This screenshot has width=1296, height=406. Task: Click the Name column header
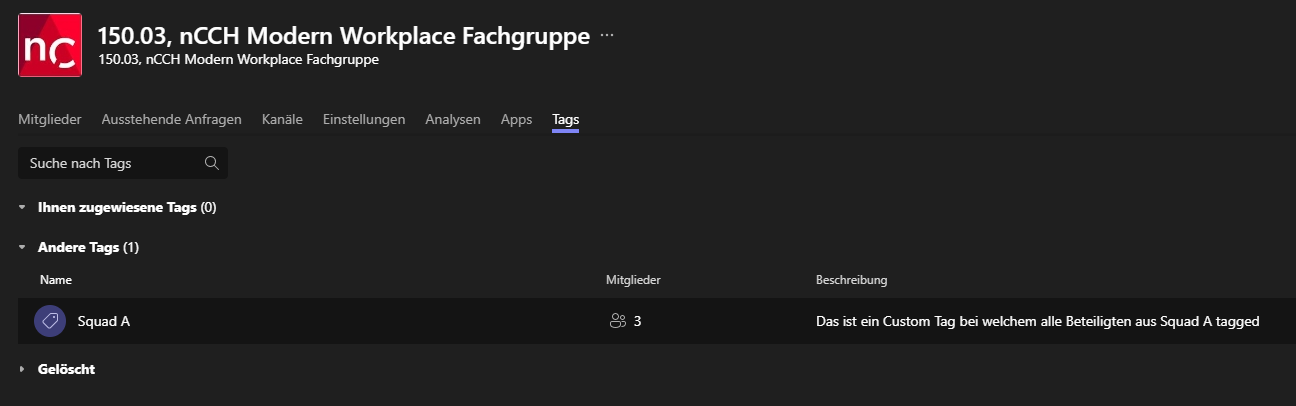(x=56, y=280)
